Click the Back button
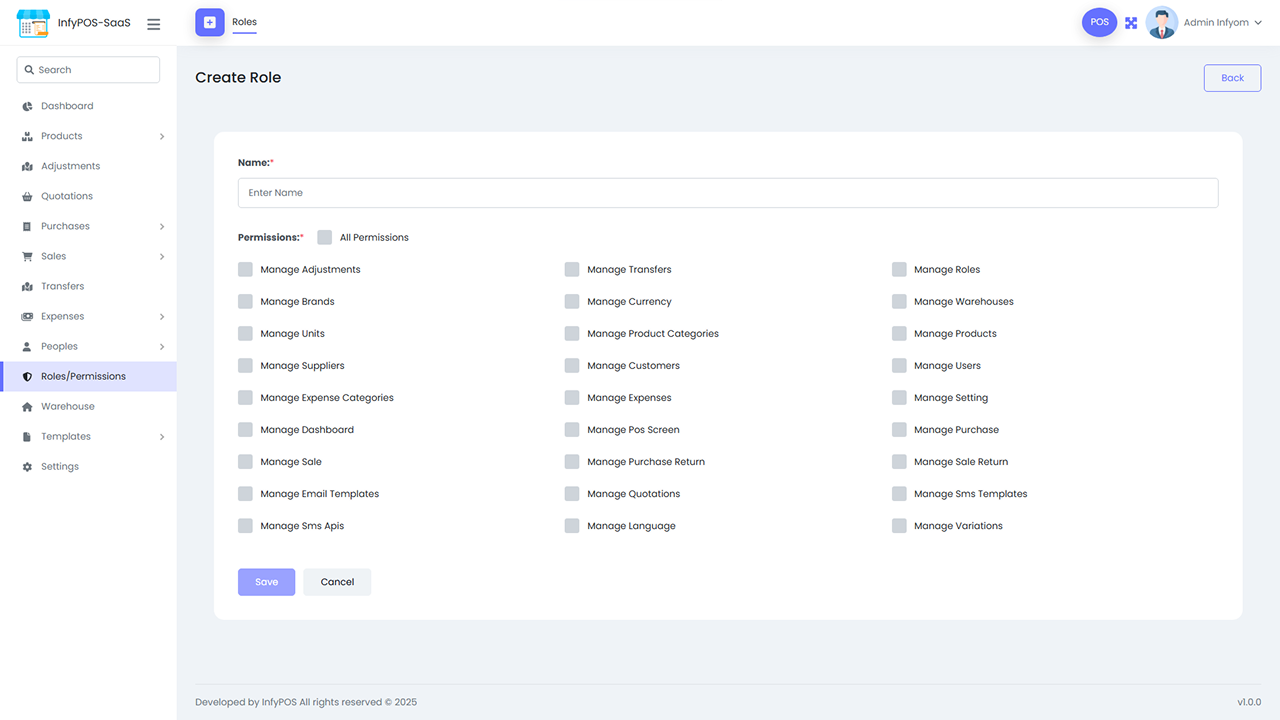1280x720 pixels. pyautogui.click(x=1232, y=77)
